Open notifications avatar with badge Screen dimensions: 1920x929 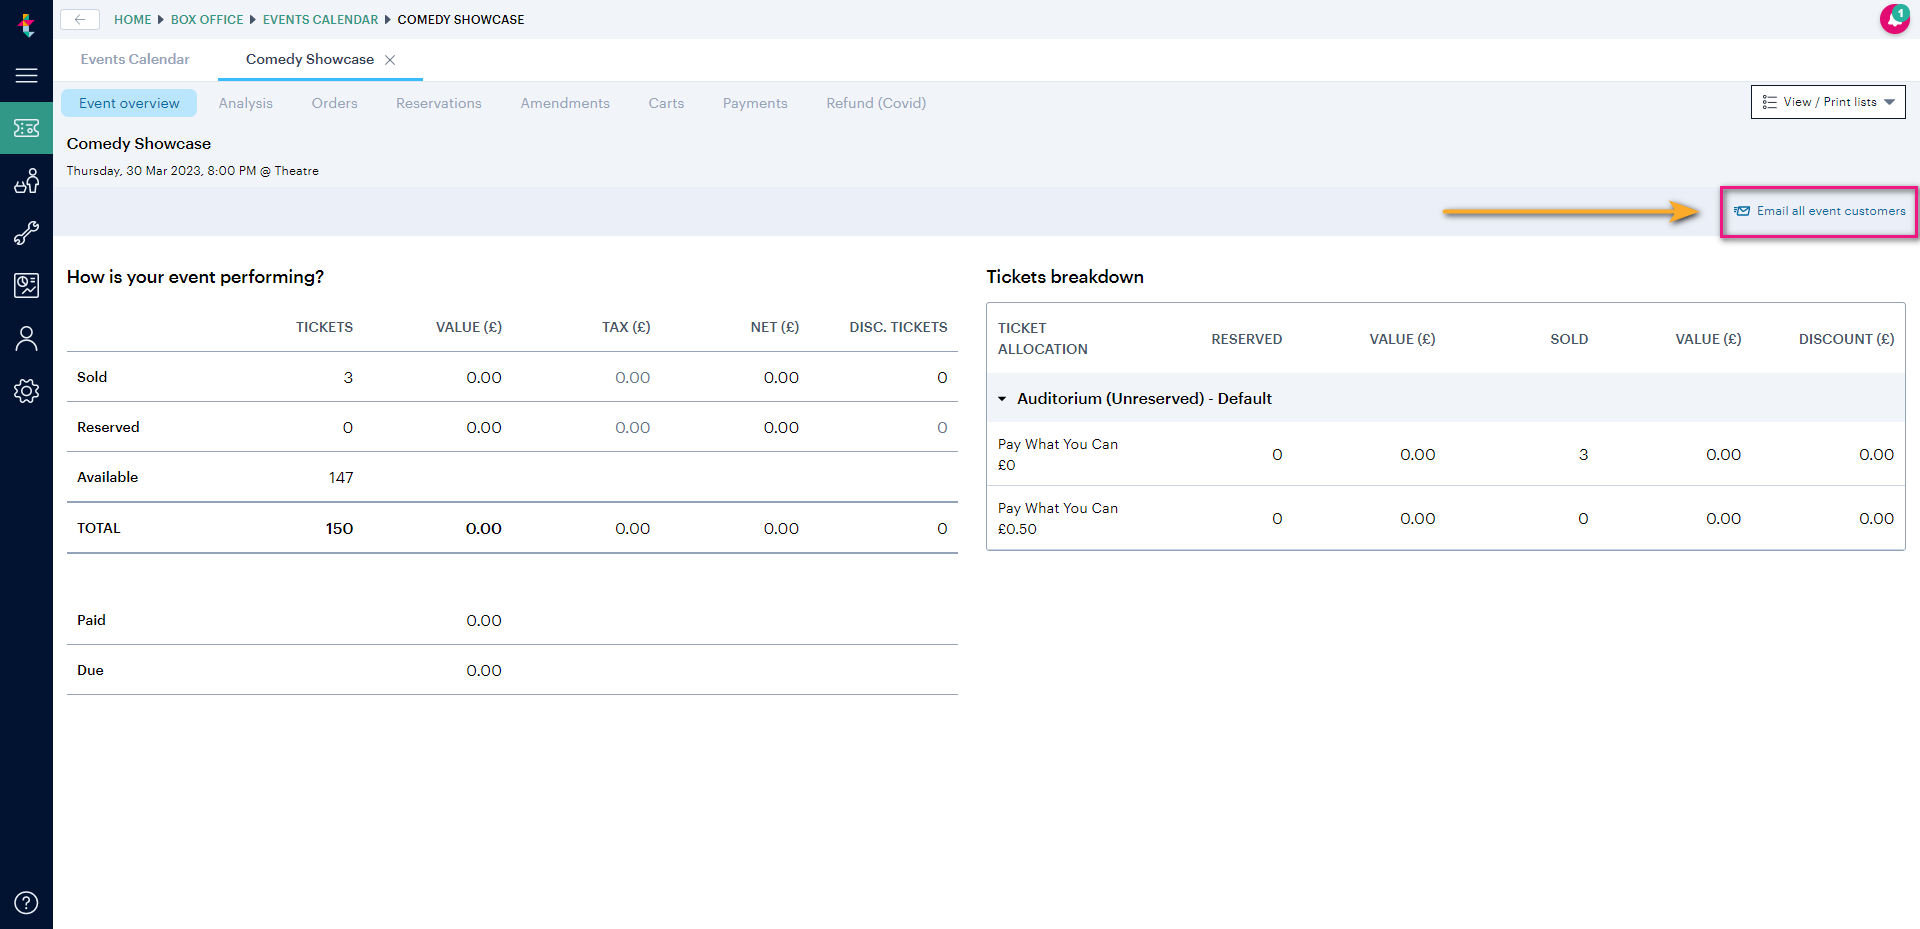[1894, 18]
